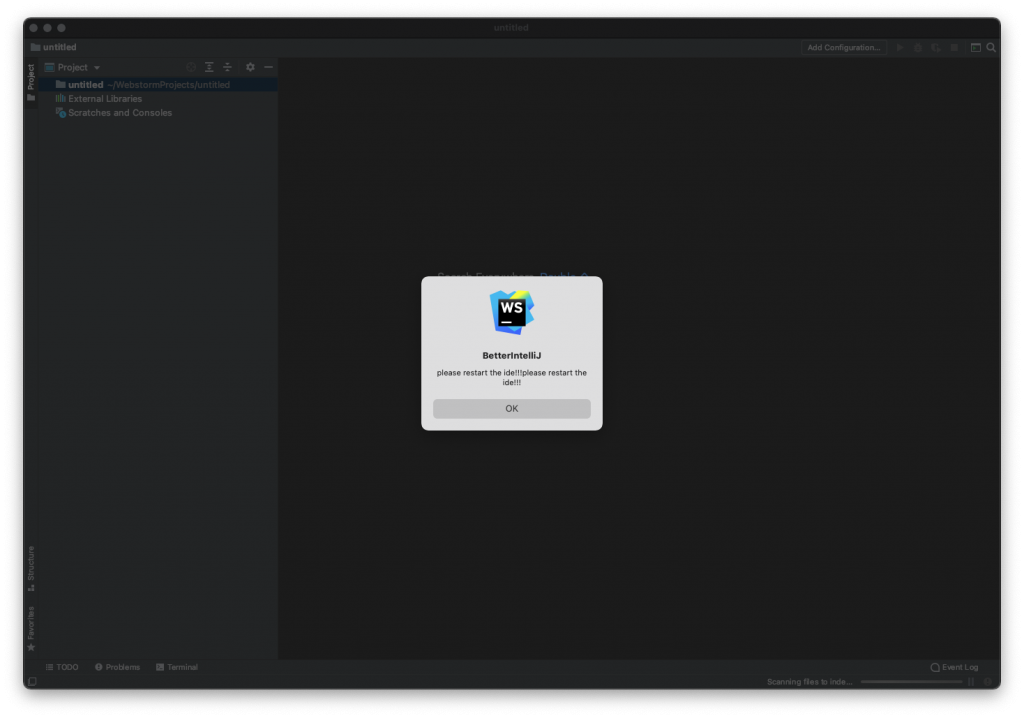Click the tool windows toggle icon in status bar corner
The width and height of the screenshot is (1024, 718).
click(32, 681)
